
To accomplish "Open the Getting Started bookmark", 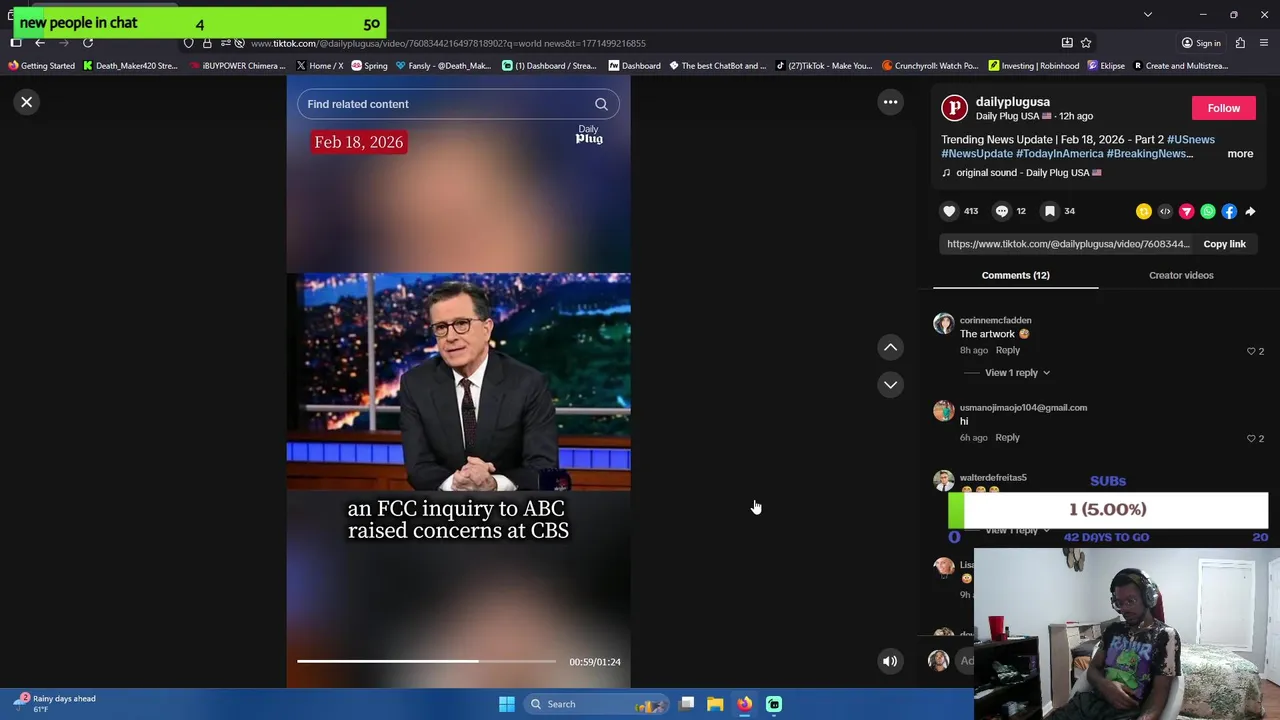I will point(41,66).
